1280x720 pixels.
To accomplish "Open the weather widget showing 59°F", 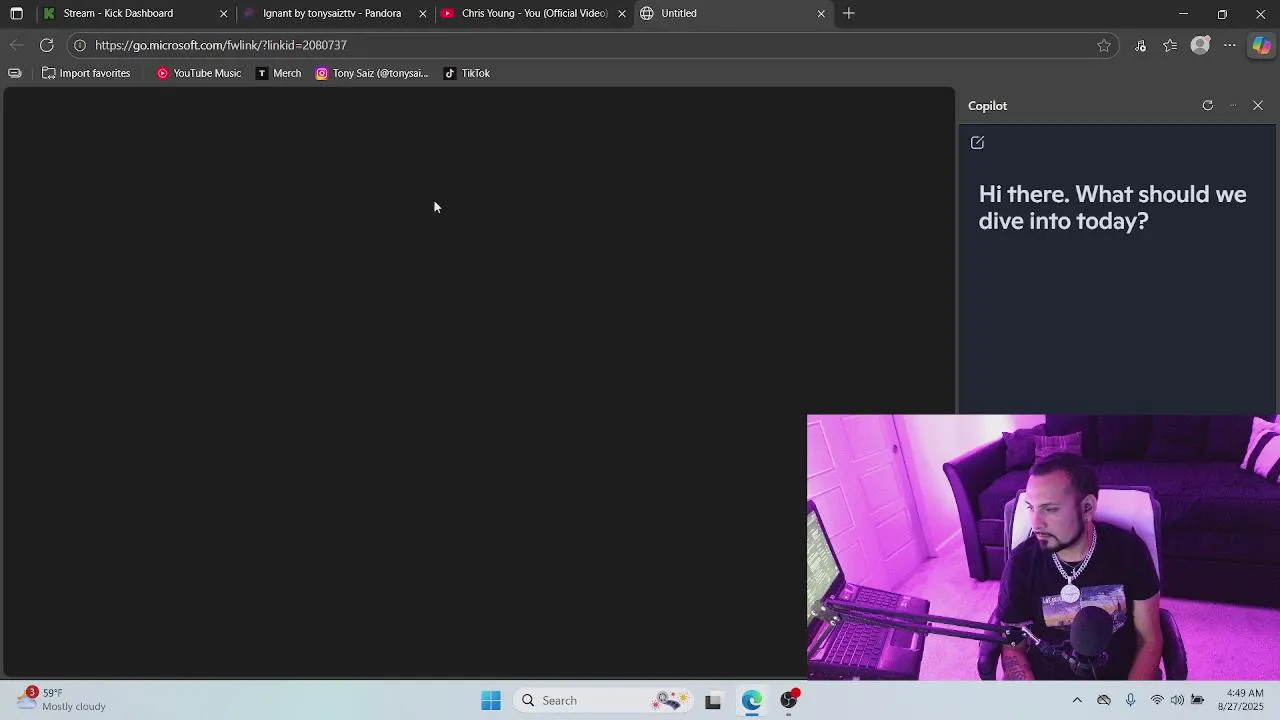I will click(x=62, y=699).
